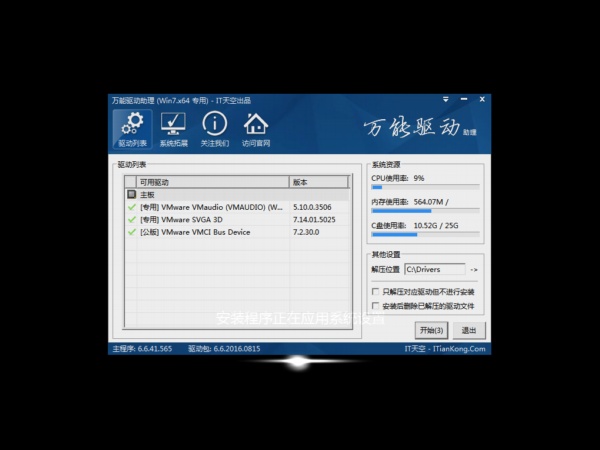The height and width of the screenshot is (450, 600).
Task: Click the CPU使用率 progress bar
Action: click(x=425, y=187)
